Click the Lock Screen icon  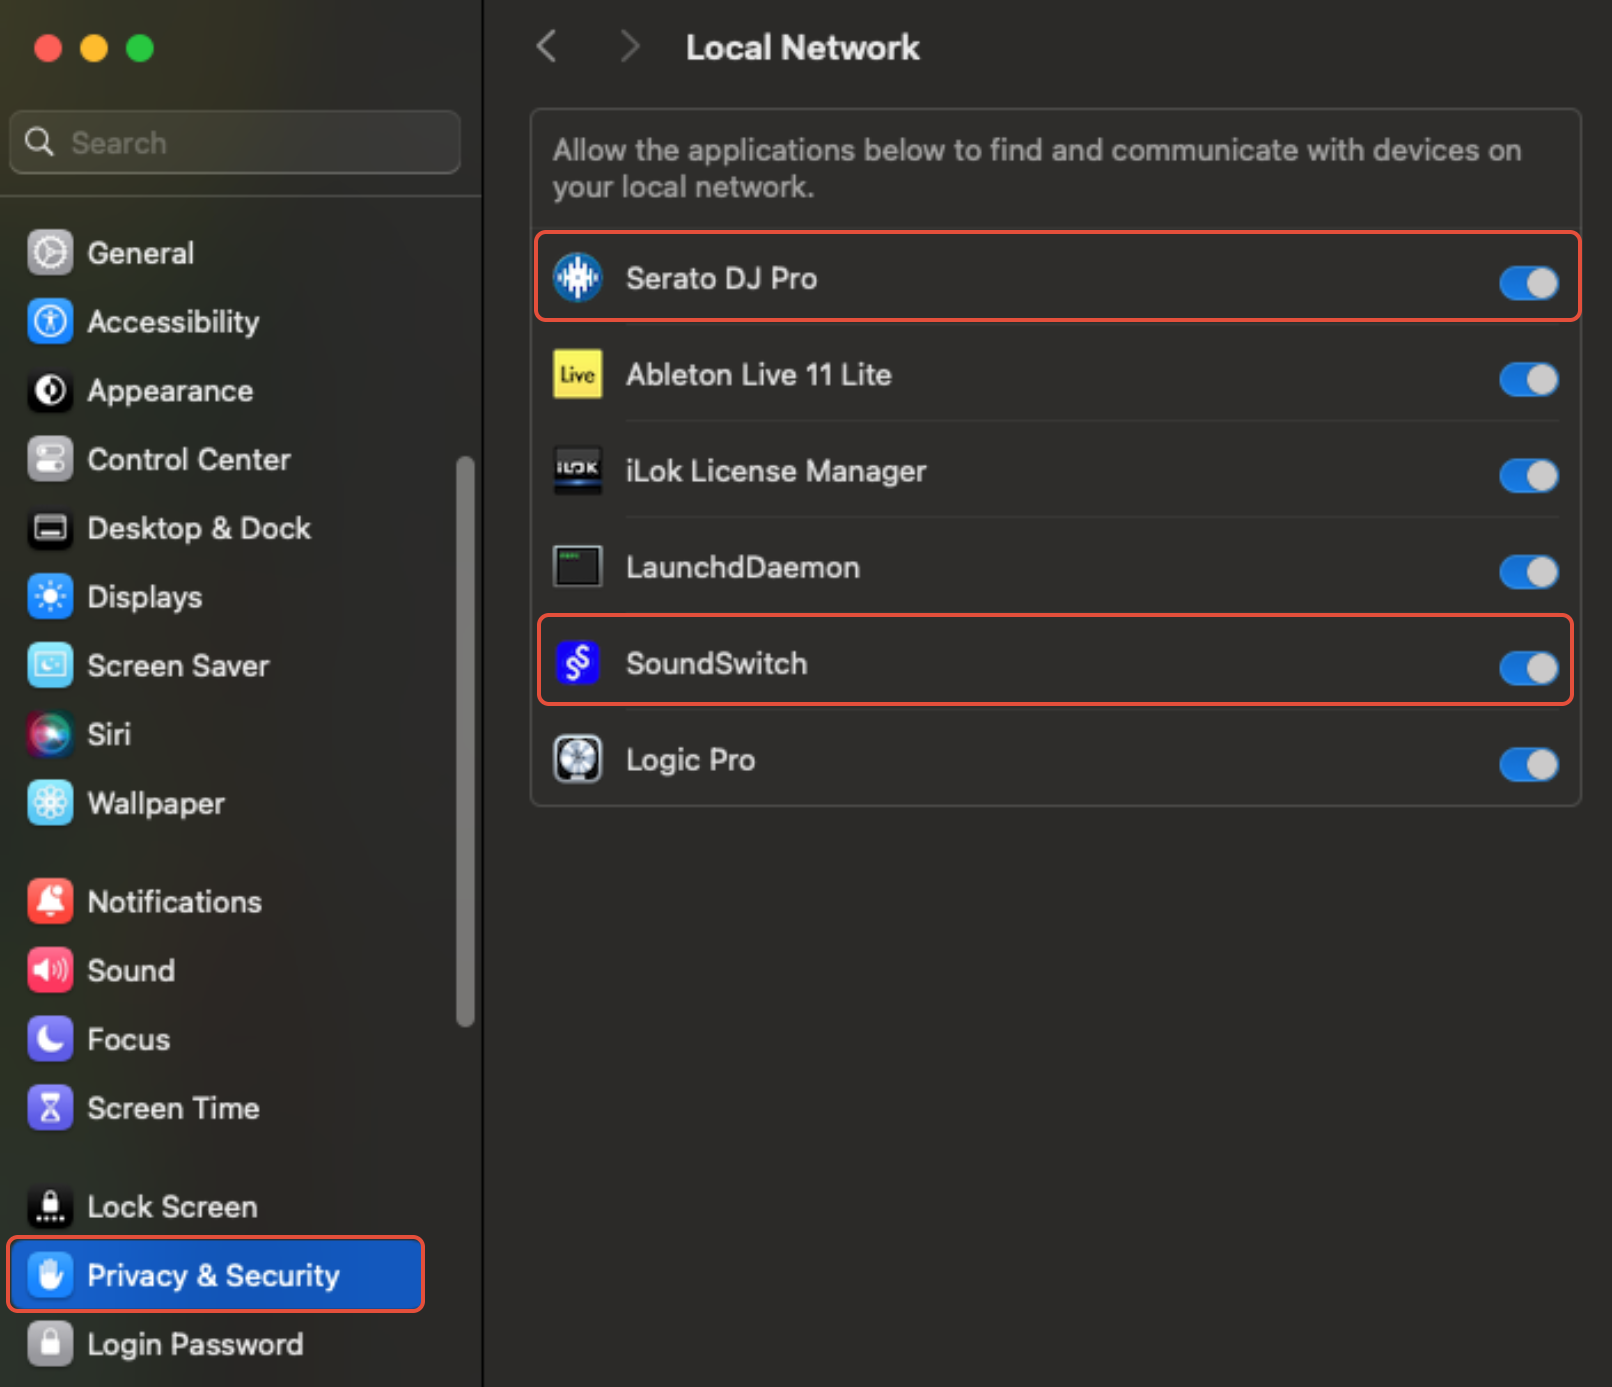click(50, 1207)
